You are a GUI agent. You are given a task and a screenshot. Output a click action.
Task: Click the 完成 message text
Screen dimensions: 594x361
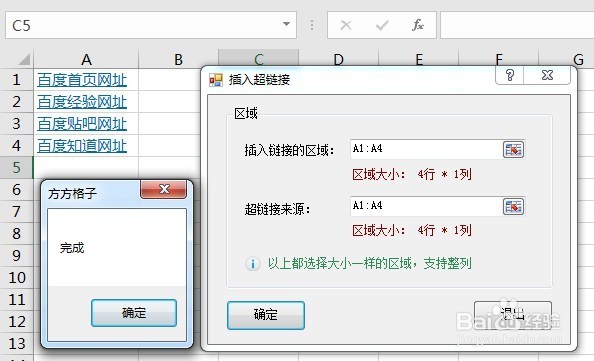pyautogui.click(x=72, y=248)
